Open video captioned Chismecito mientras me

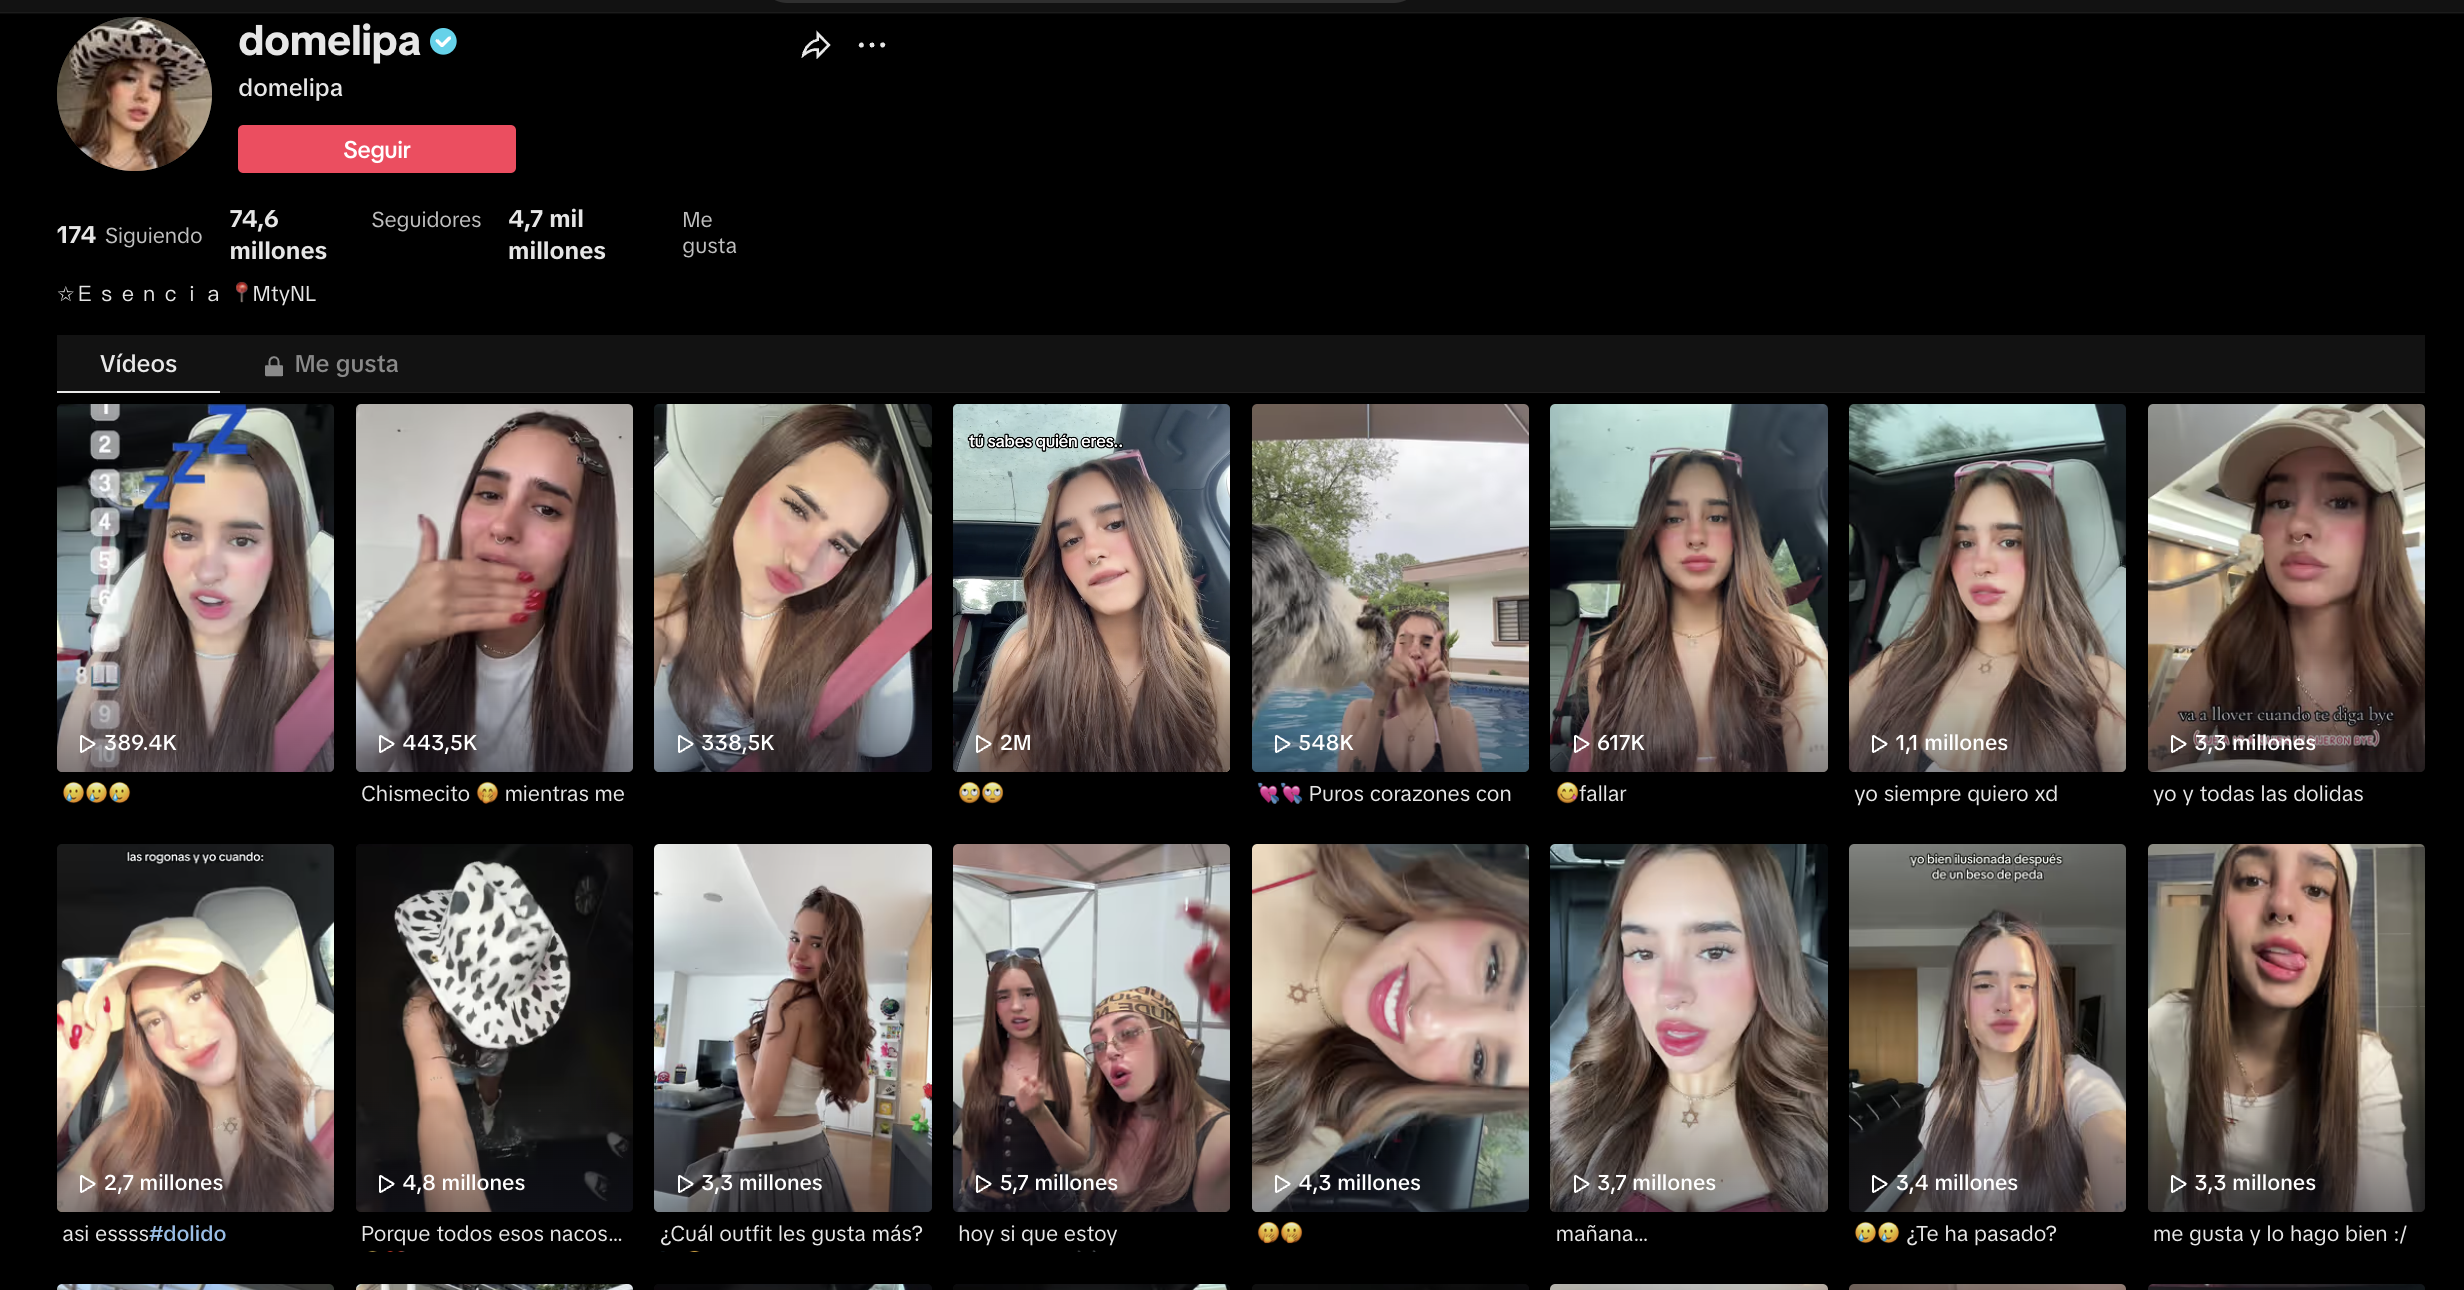pos(494,588)
